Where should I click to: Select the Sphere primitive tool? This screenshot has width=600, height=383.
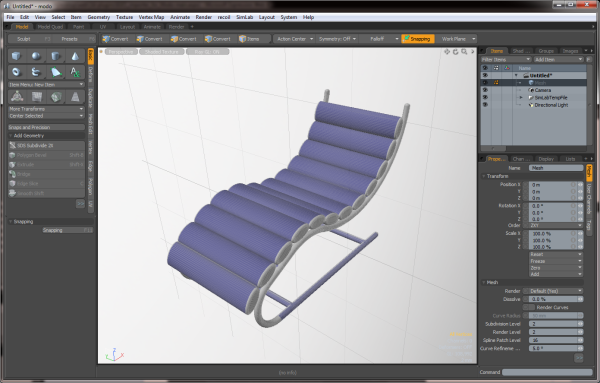point(36,56)
